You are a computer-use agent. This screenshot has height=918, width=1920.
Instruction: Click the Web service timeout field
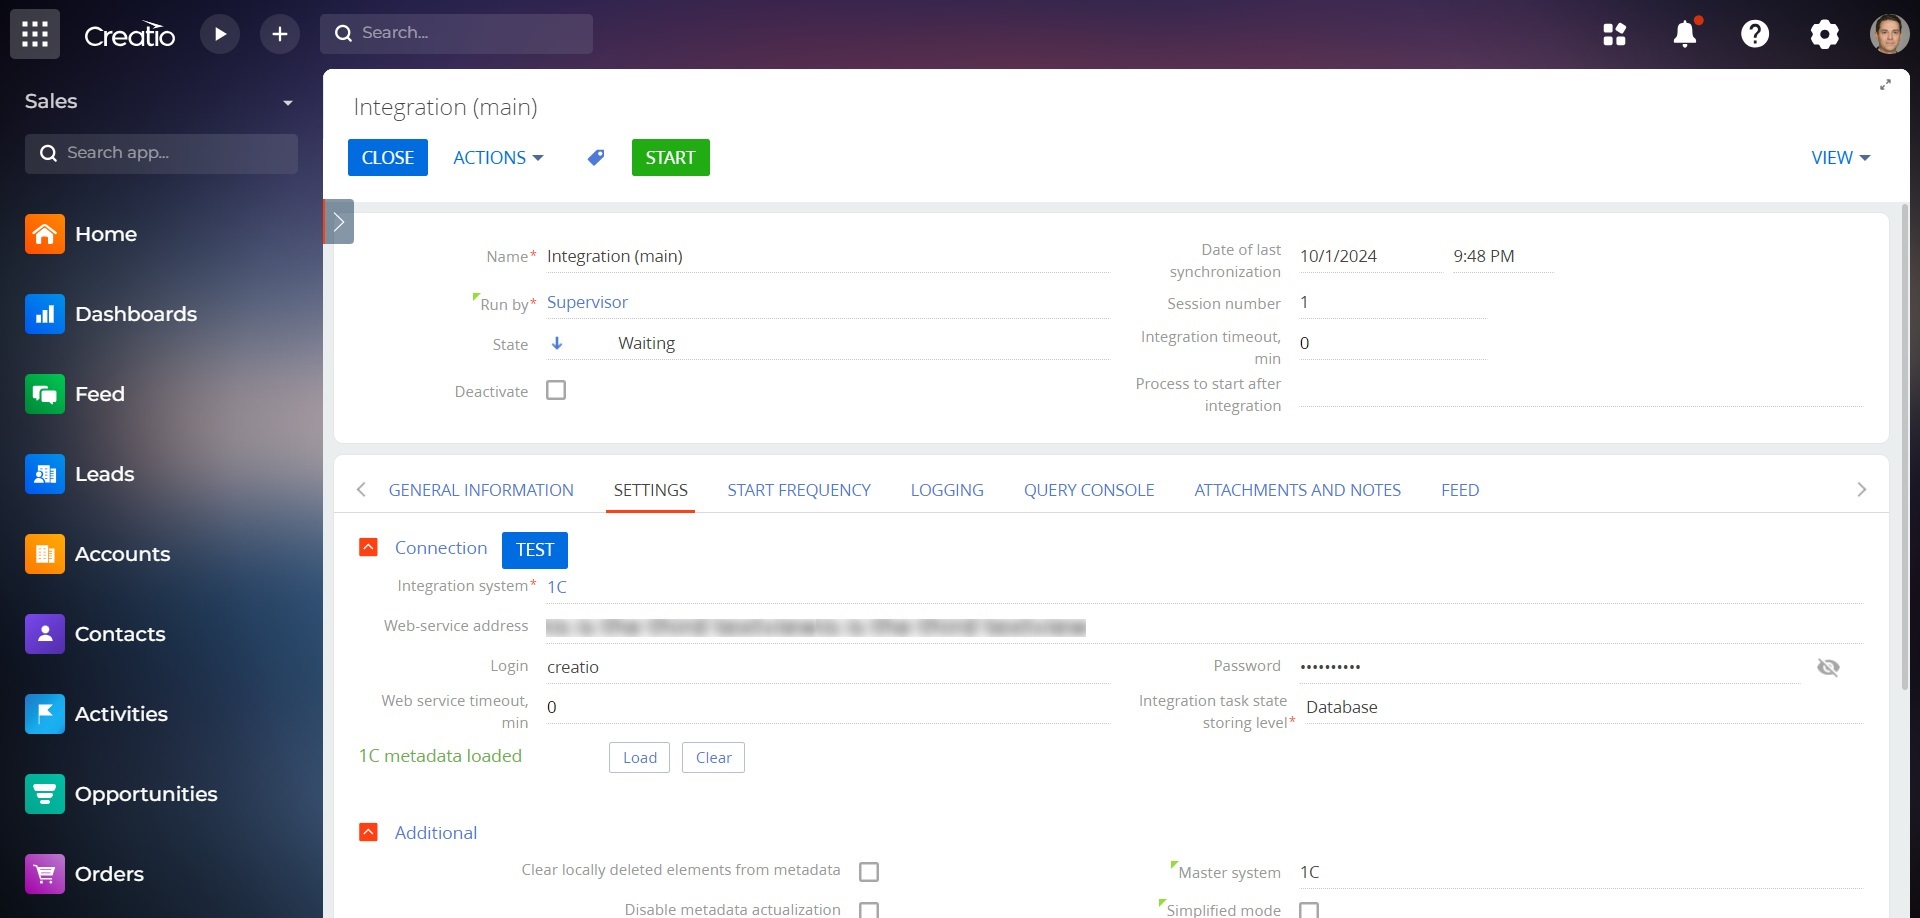click(828, 707)
